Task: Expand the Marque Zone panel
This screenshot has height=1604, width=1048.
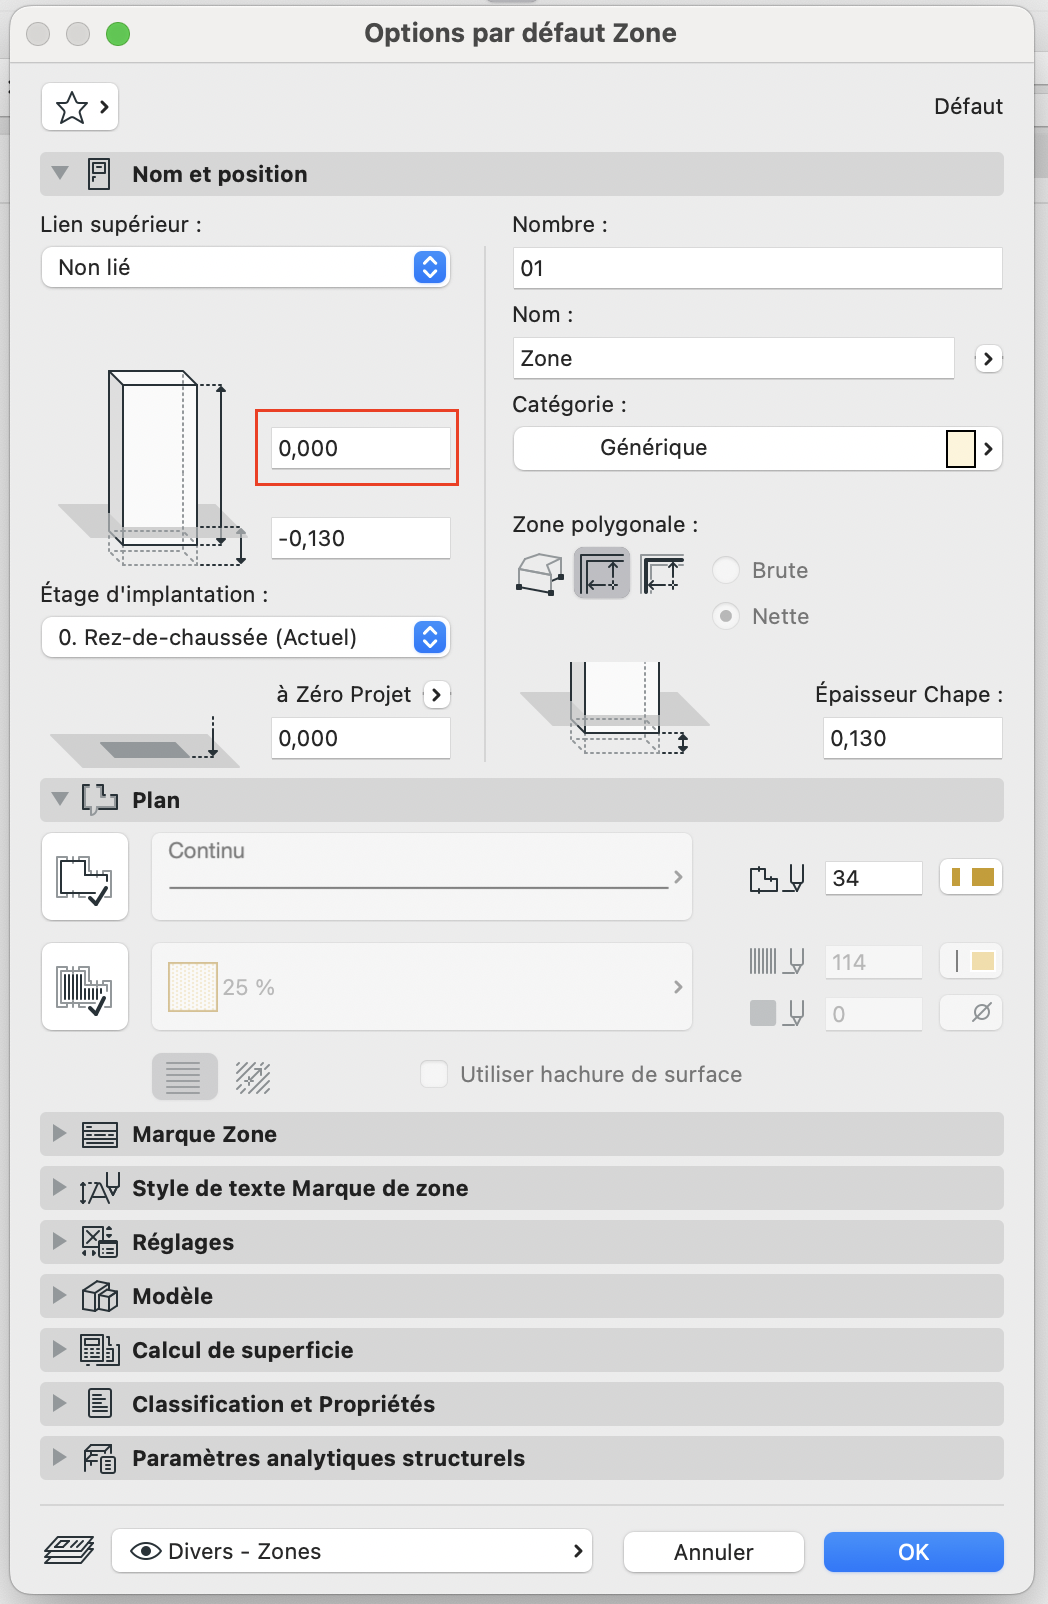Action: tap(60, 1134)
